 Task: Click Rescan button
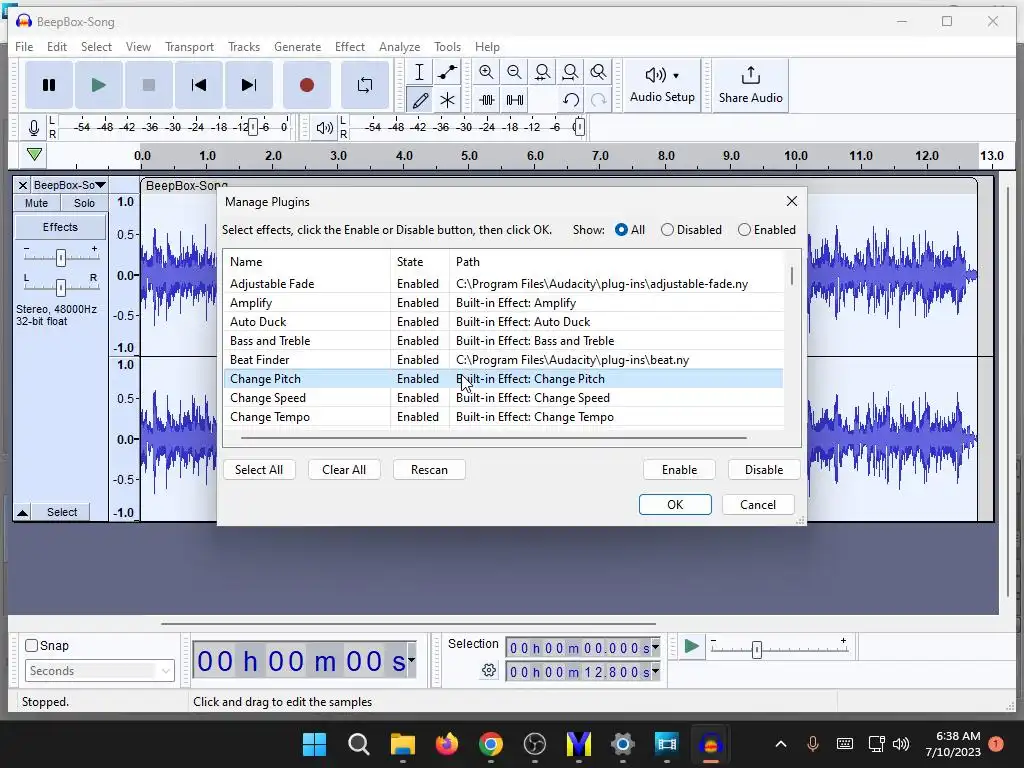coord(429,470)
